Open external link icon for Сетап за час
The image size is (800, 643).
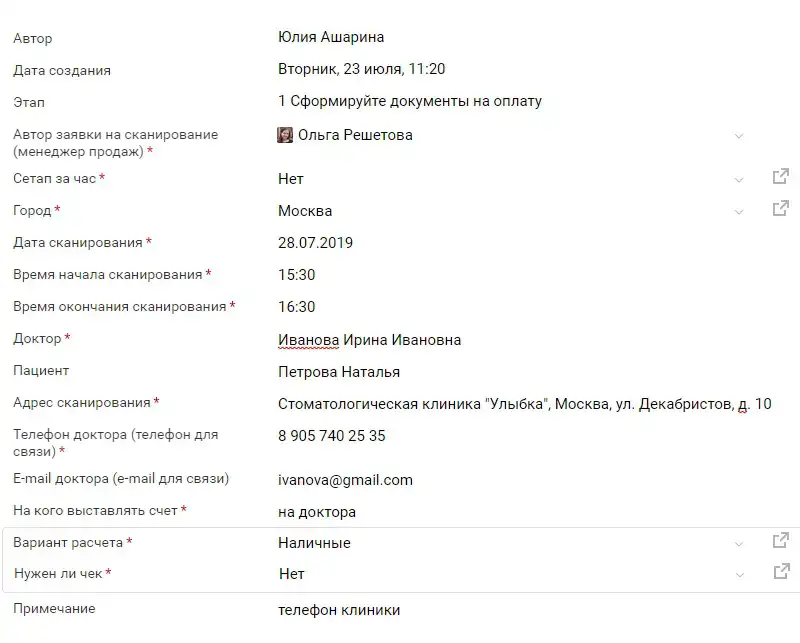pyautogui.click(x=781, y=177)
